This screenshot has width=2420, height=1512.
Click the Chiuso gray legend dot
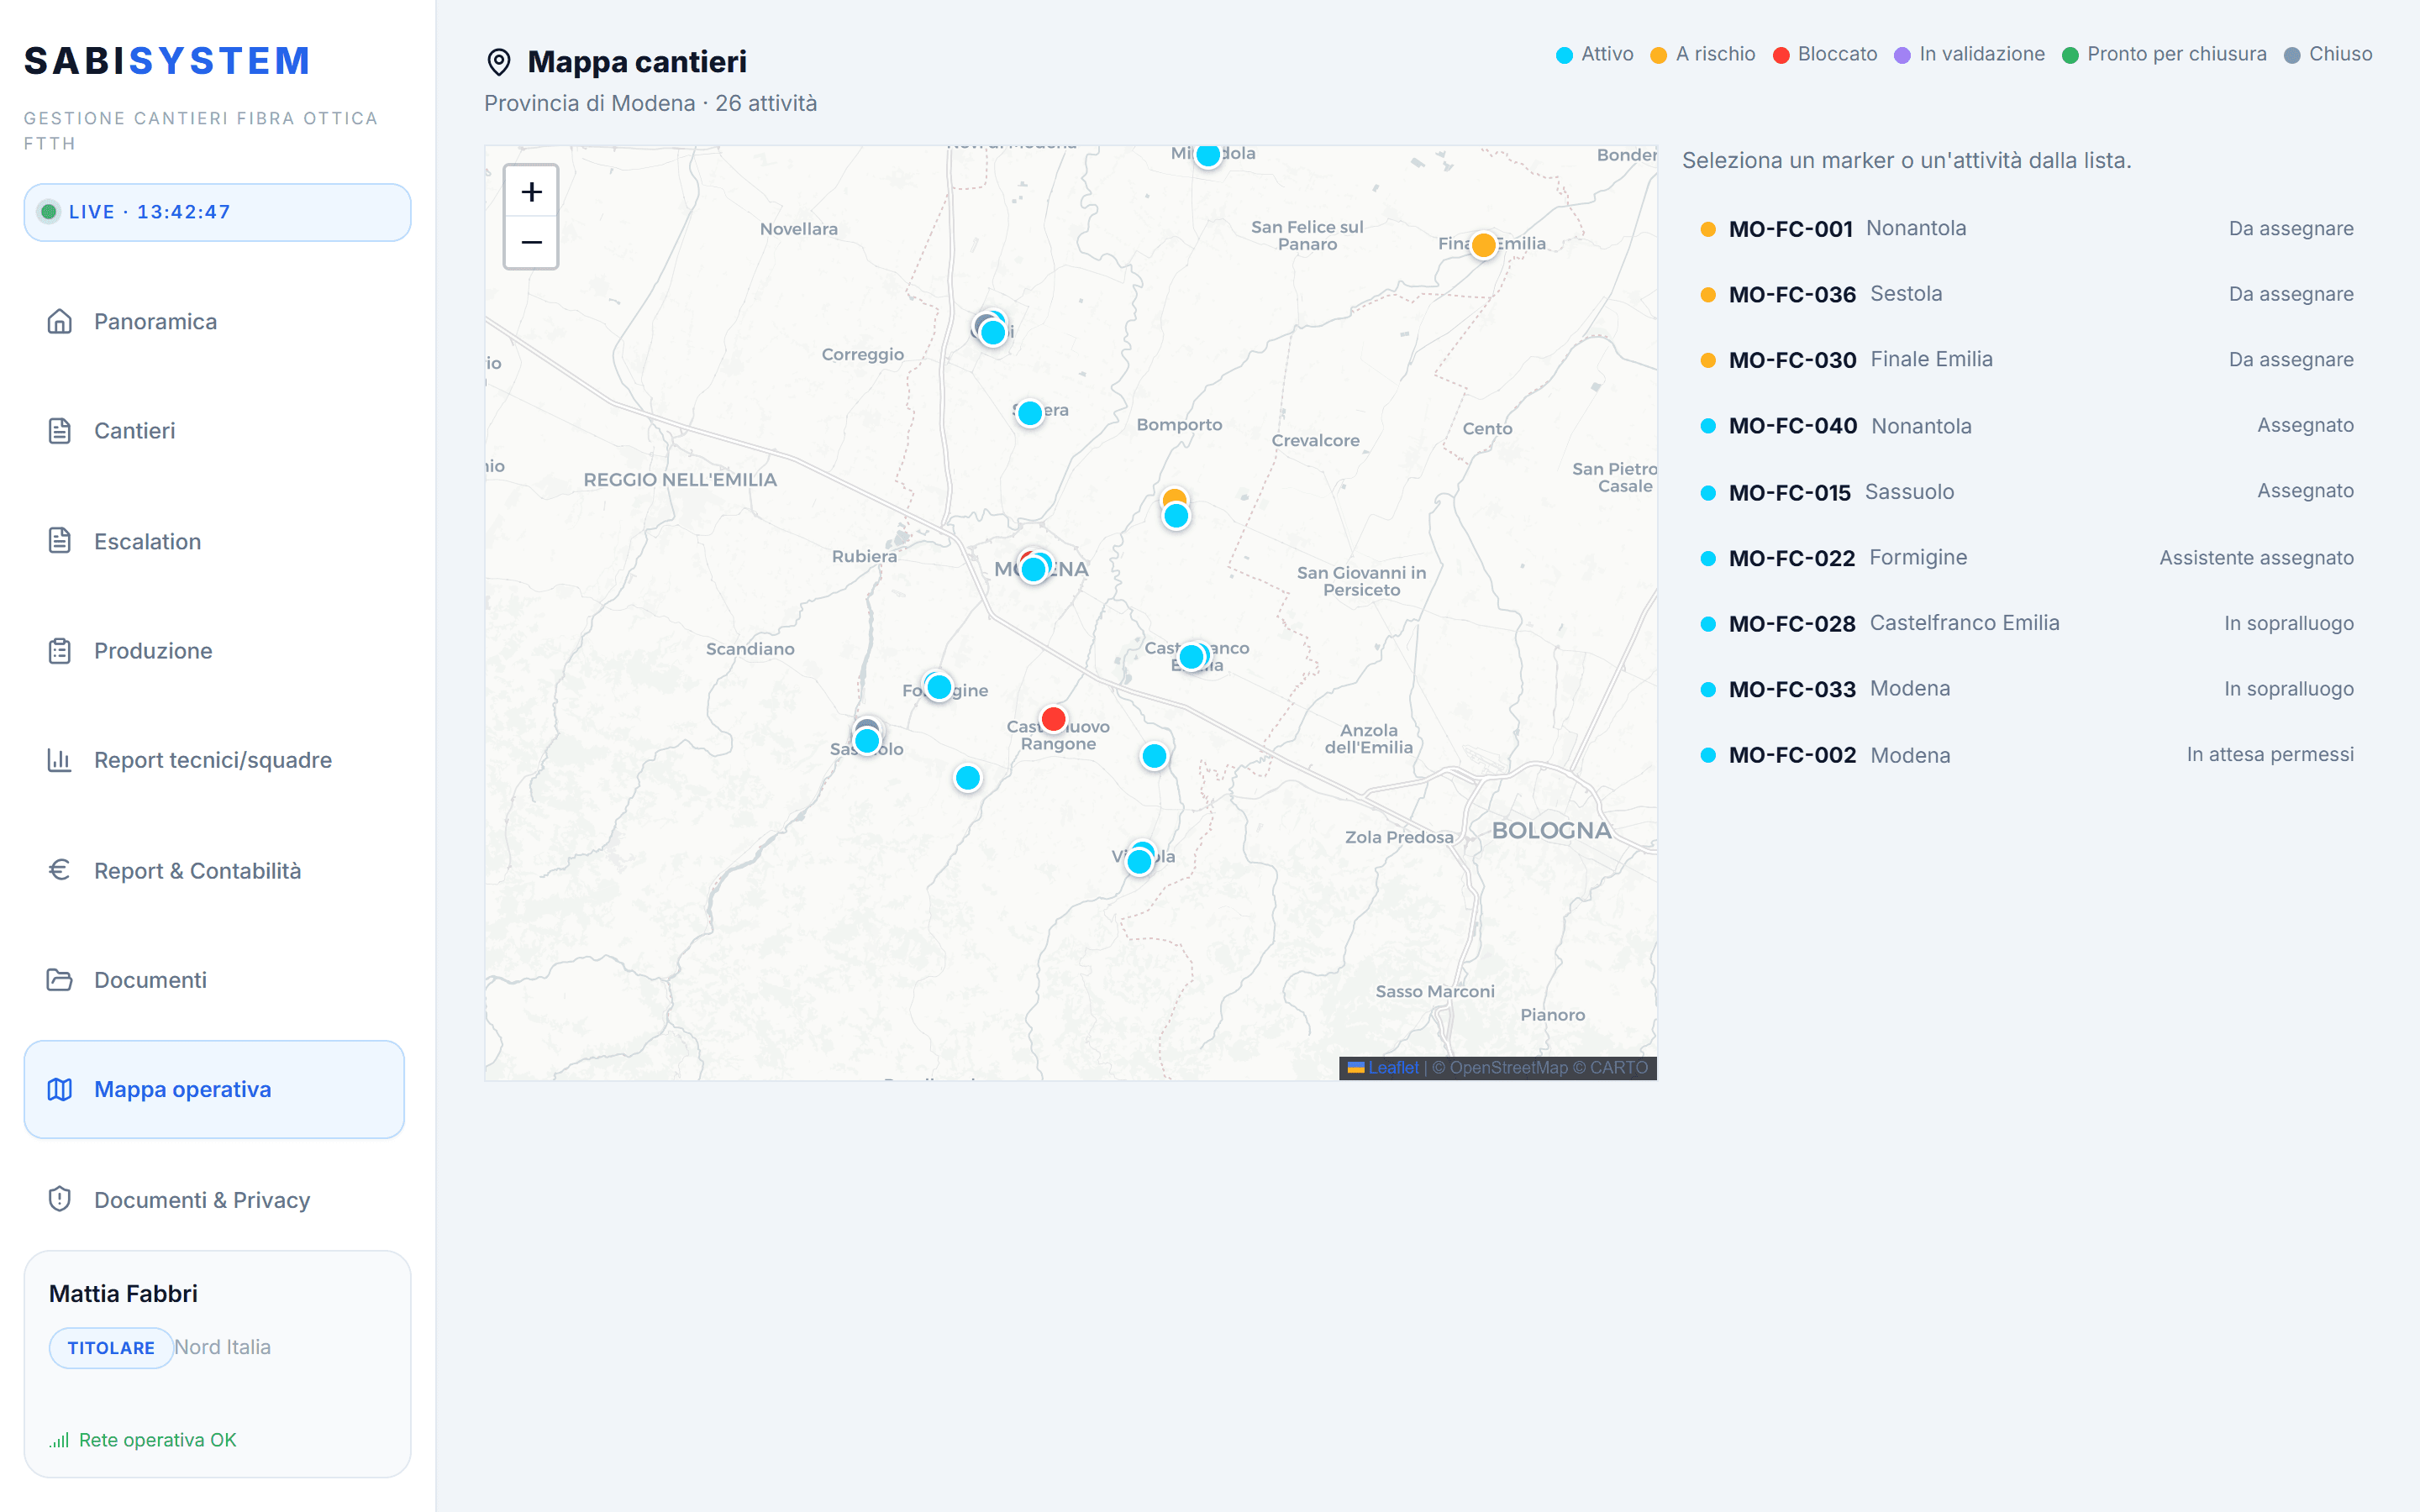(2292, 55)
